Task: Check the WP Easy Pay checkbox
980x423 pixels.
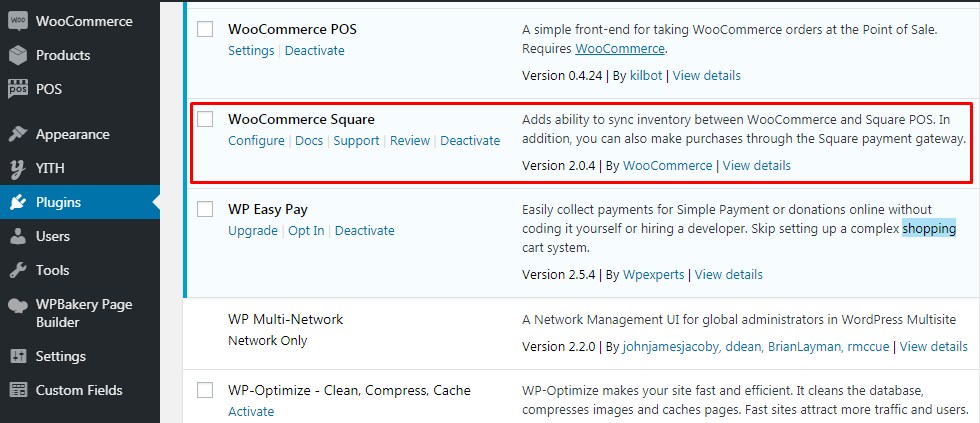Action: pyautogui.click(x=205, y=209)
